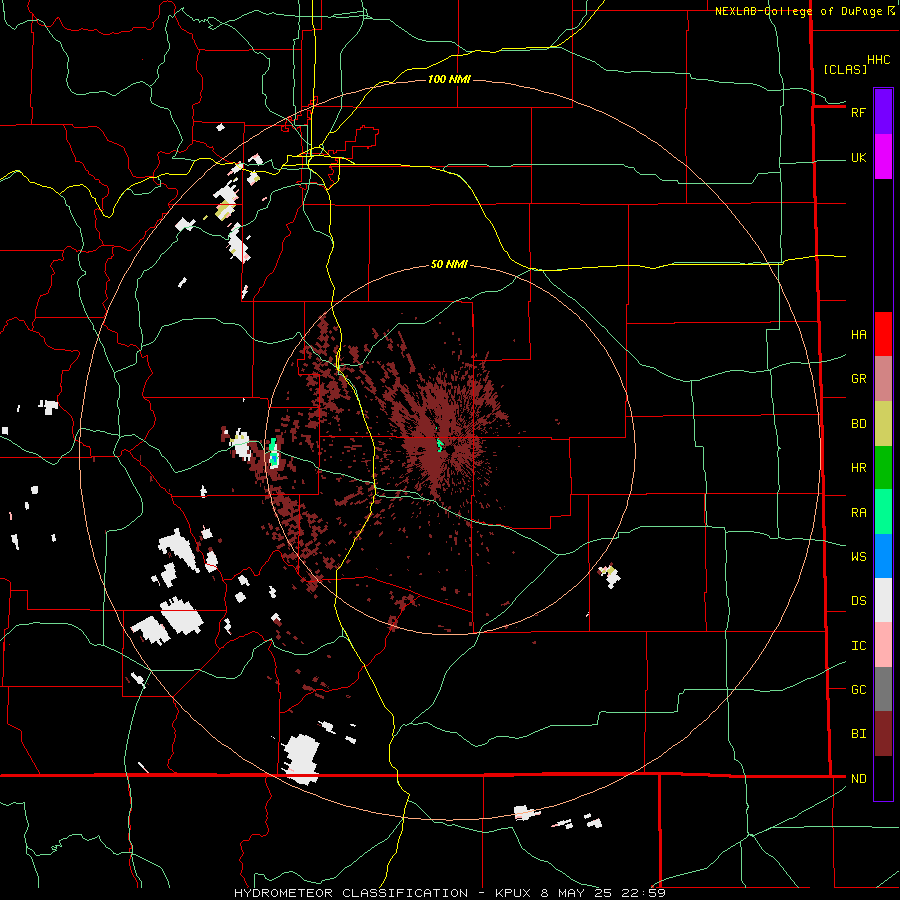Click the BD legend label
This screenshot has width=900, height=900.
[858, 424]
